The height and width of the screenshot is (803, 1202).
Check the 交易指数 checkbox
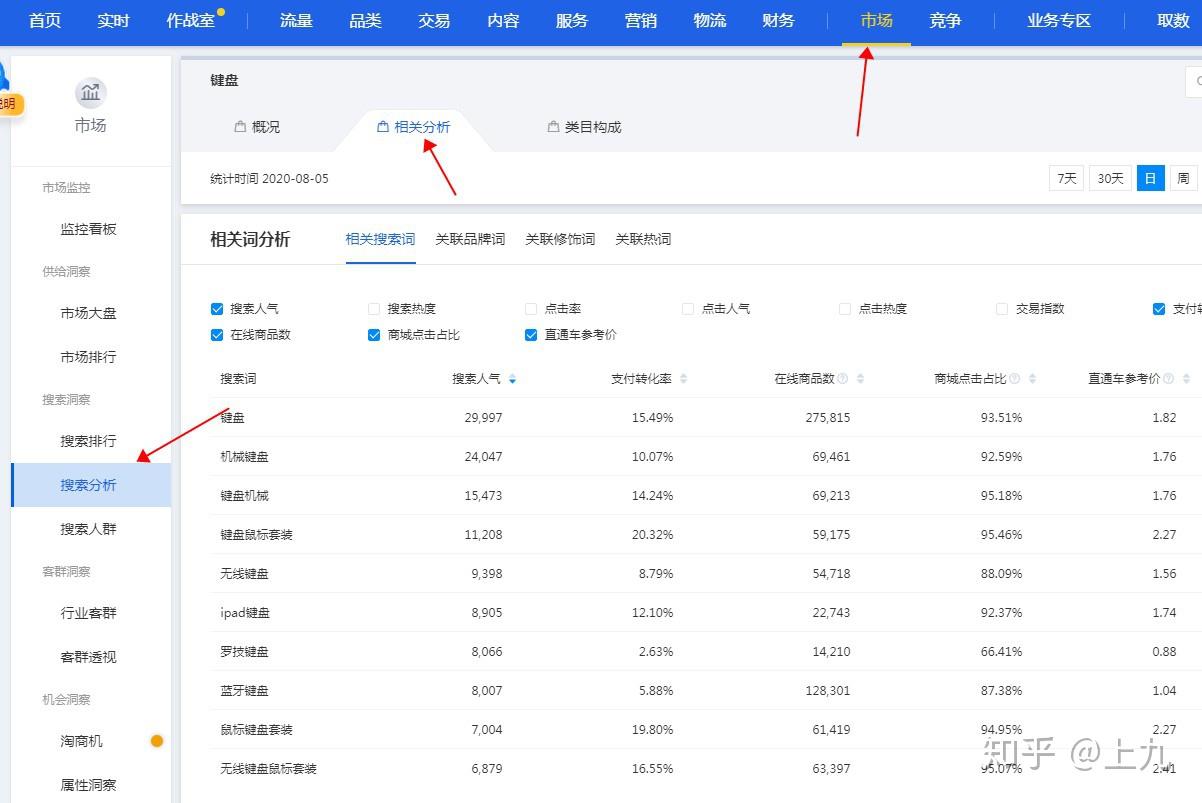[1002, 309]
